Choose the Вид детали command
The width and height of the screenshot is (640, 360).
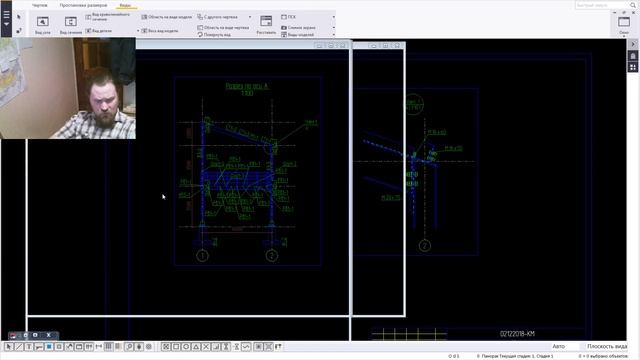[x=99, y=31]
